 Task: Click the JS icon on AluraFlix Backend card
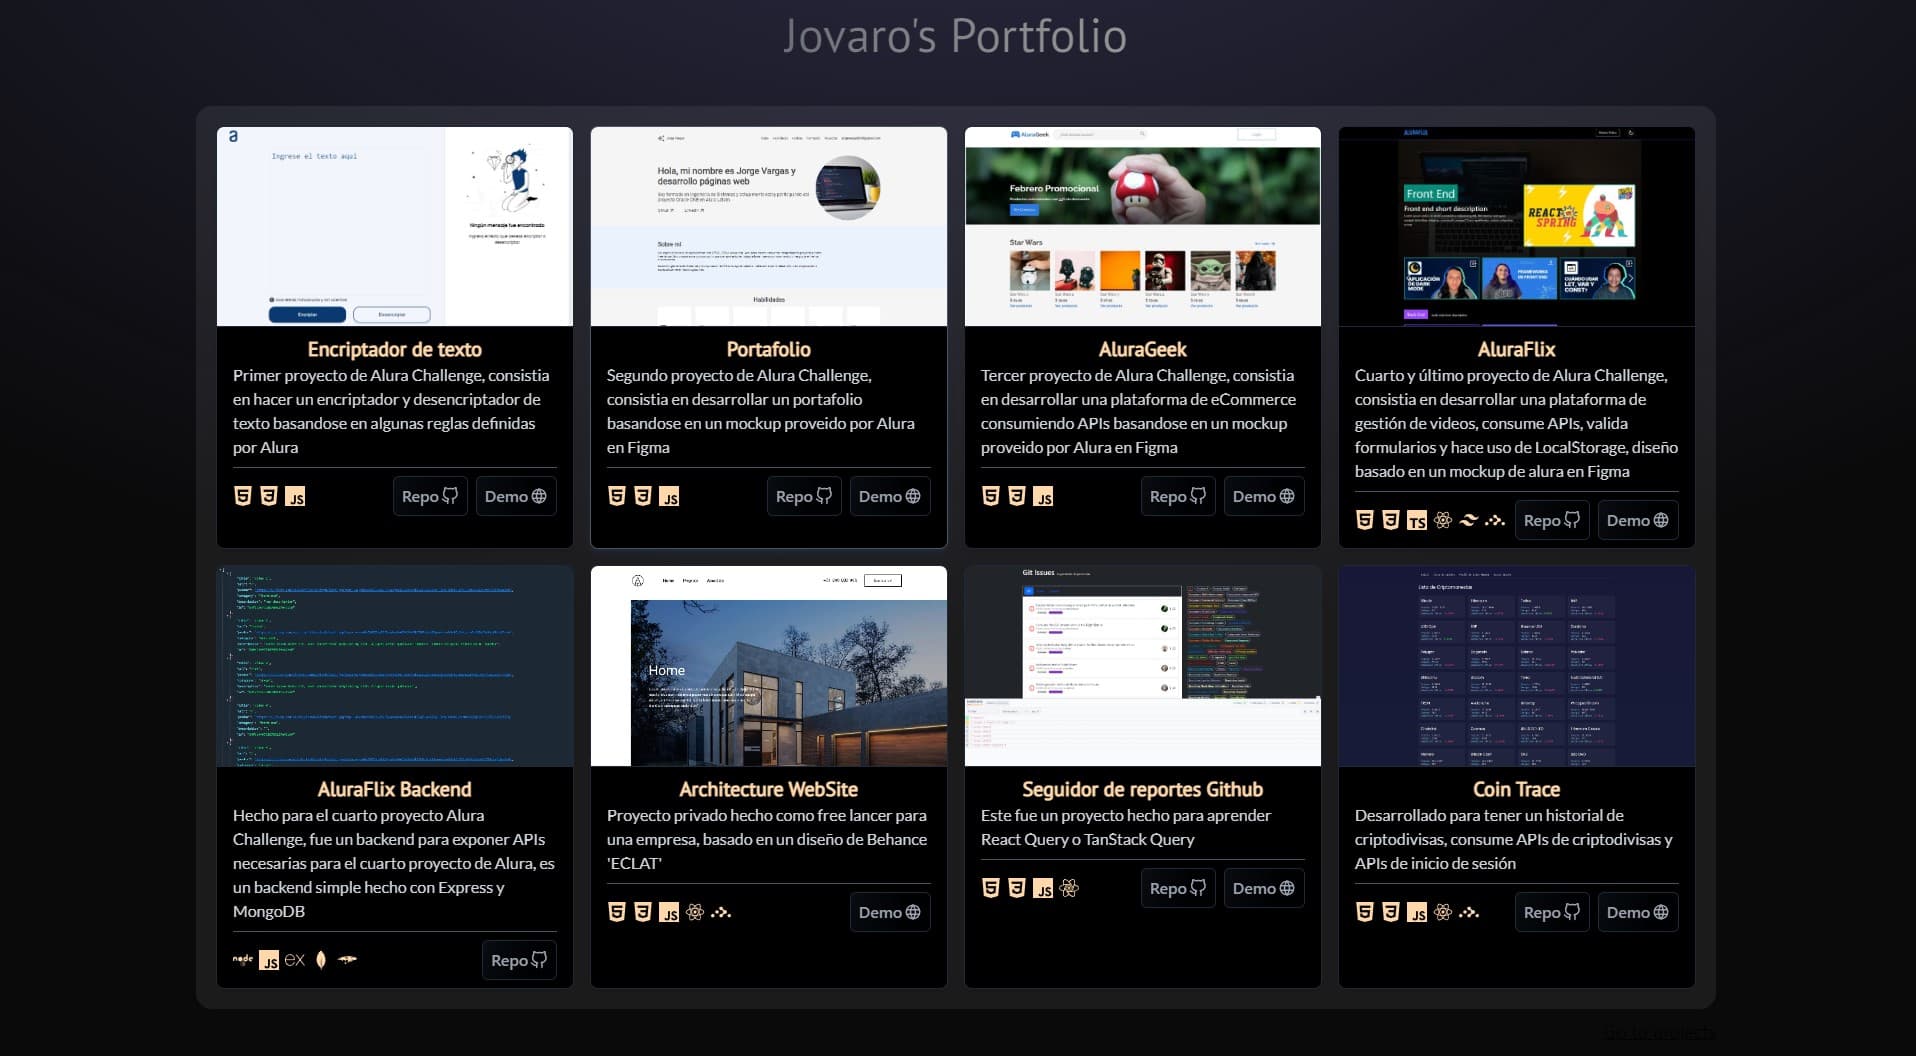tap(269, 960)
